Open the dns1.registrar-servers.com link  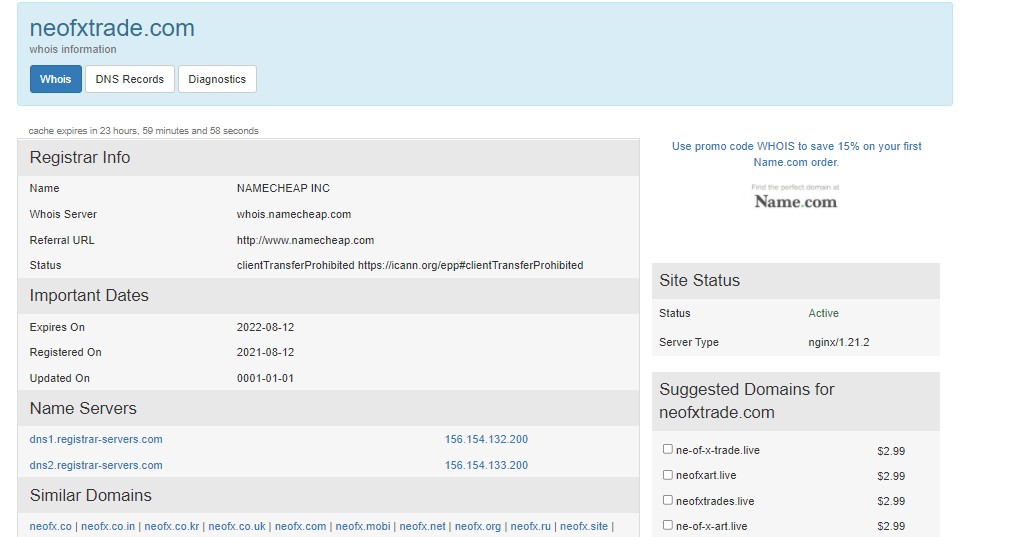(96, 439)
